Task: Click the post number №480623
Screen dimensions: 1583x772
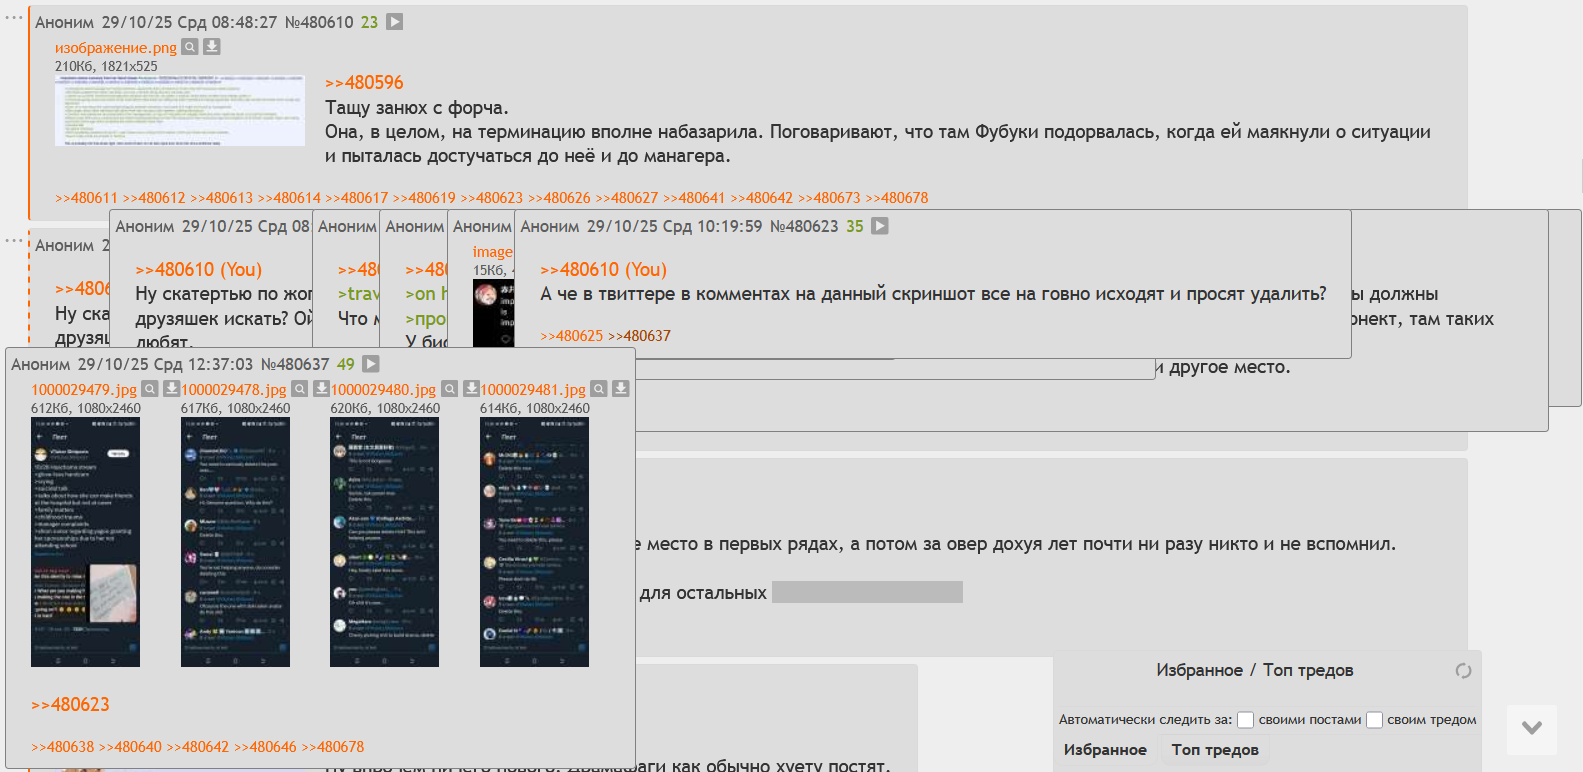Action: click(x=804, y=226)
